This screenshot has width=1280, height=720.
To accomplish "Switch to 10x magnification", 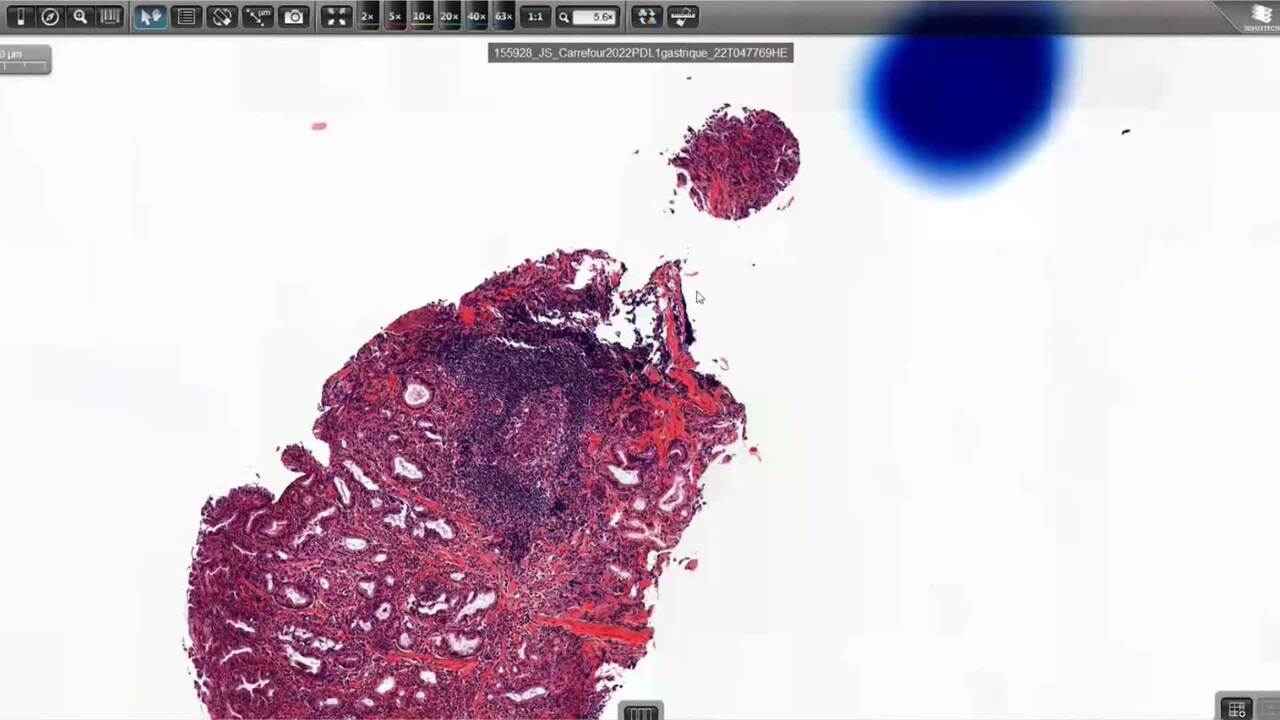I will 422,17.
